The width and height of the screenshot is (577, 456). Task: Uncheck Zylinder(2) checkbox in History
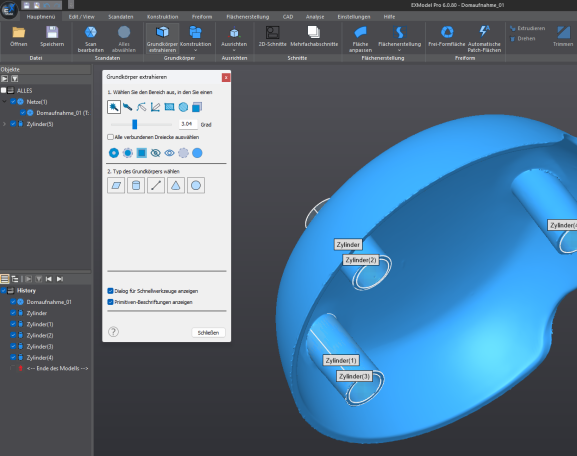click(x=13, y=335)
